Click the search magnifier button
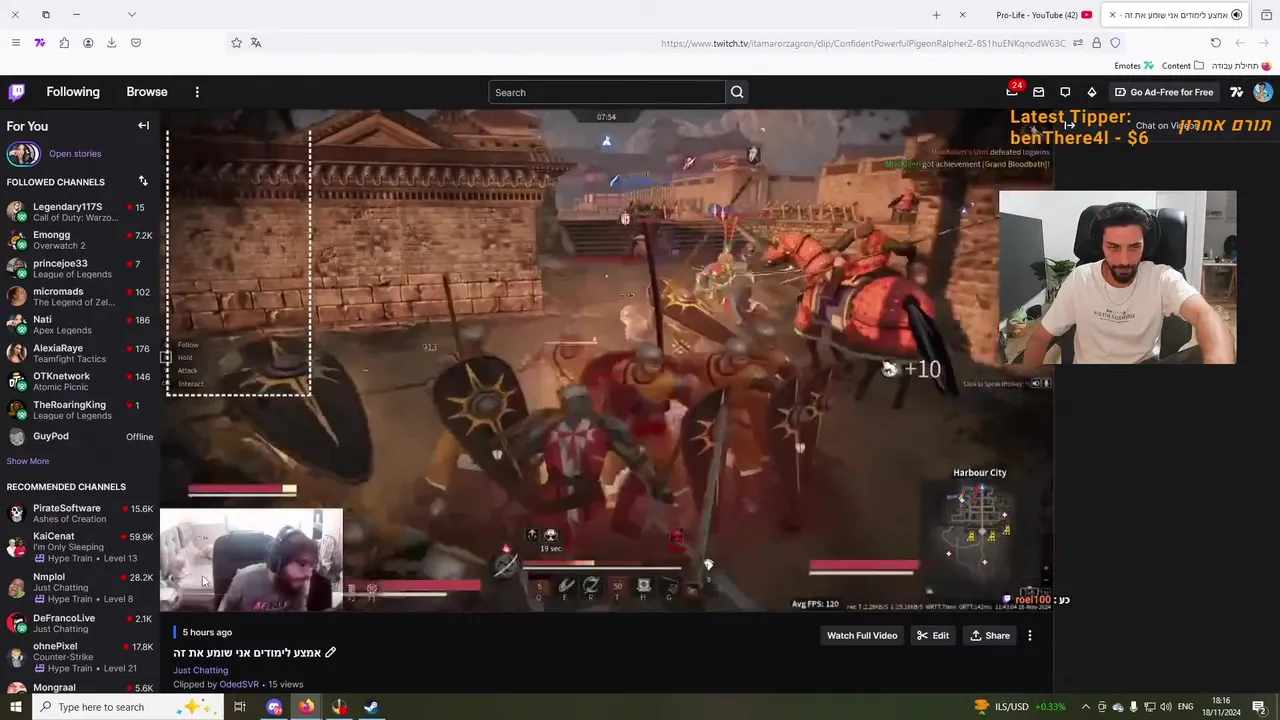This screenshot has width=1280, height=720. pyautogui.click(x=737, y=92)
